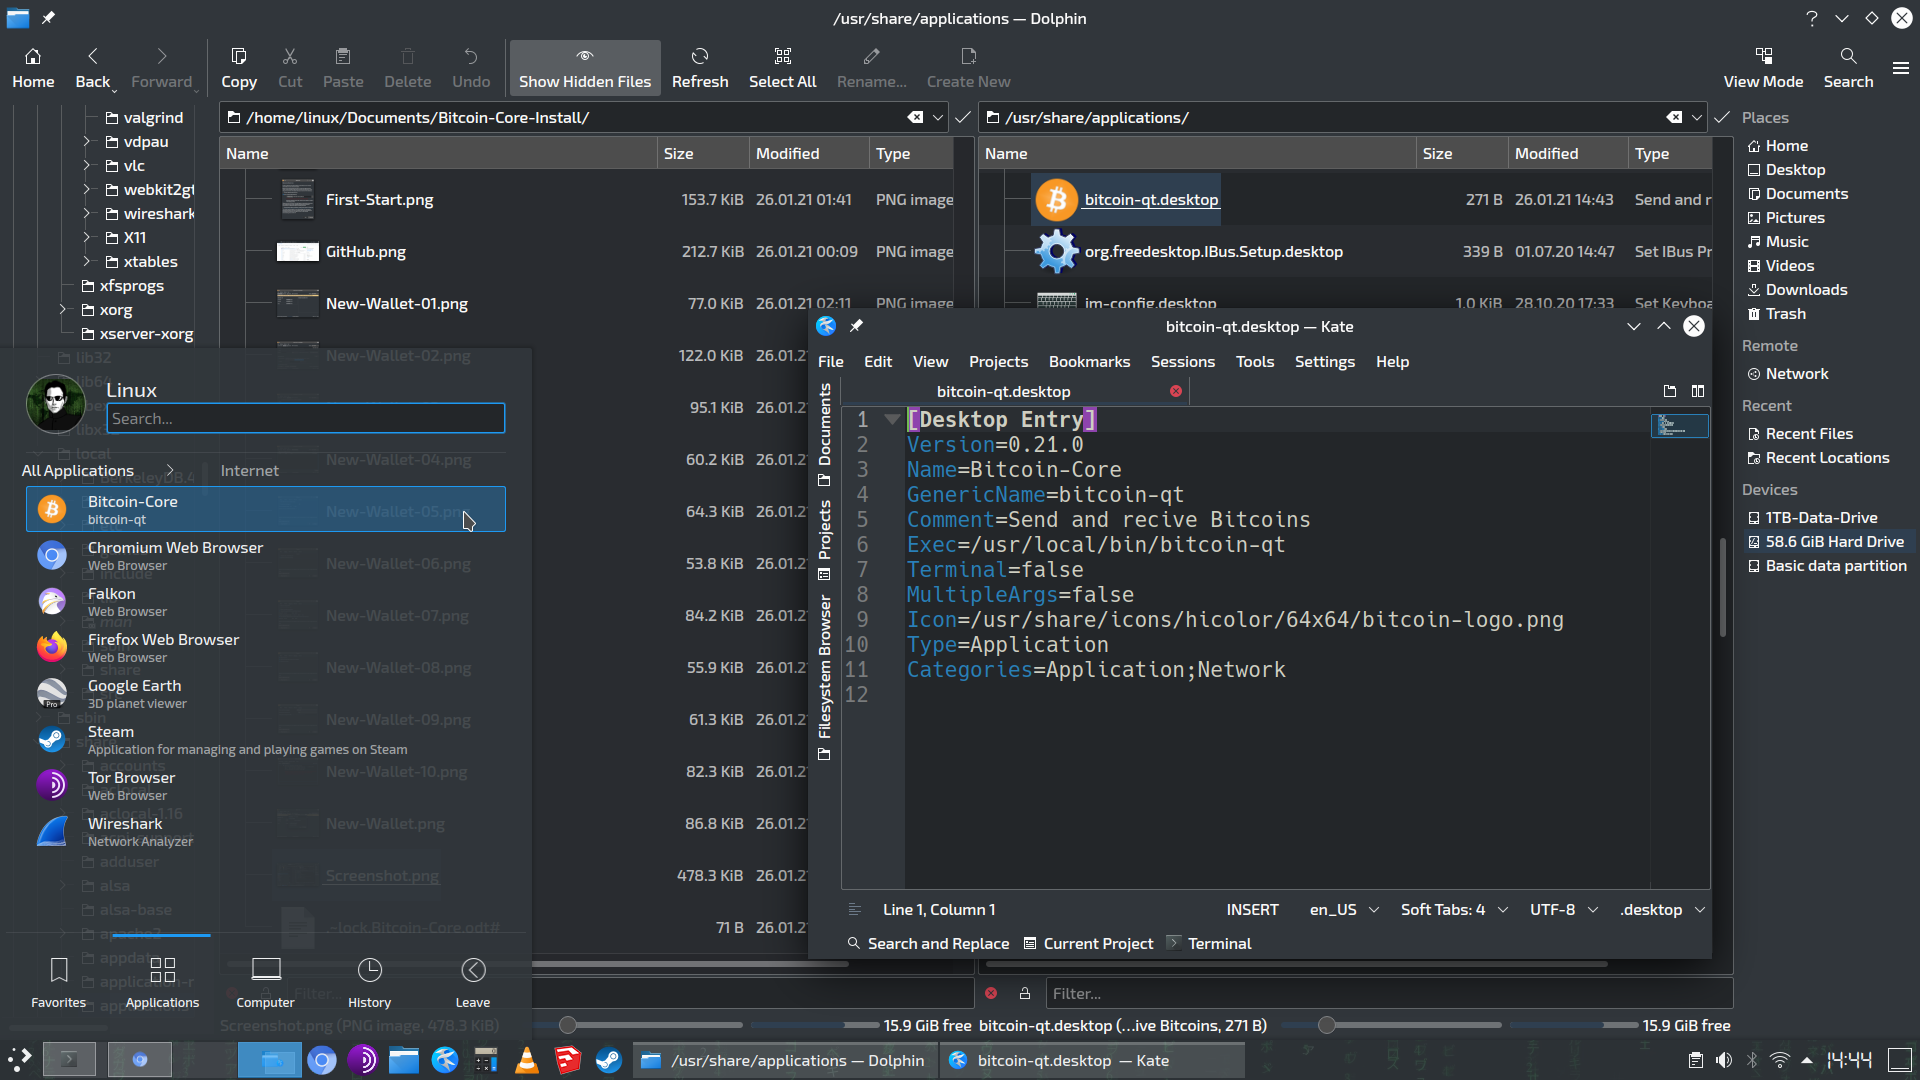Open the UTF-8 encoding dropdown
The height and width of the screenshot is (1080, 1920).
(1563, 909)
